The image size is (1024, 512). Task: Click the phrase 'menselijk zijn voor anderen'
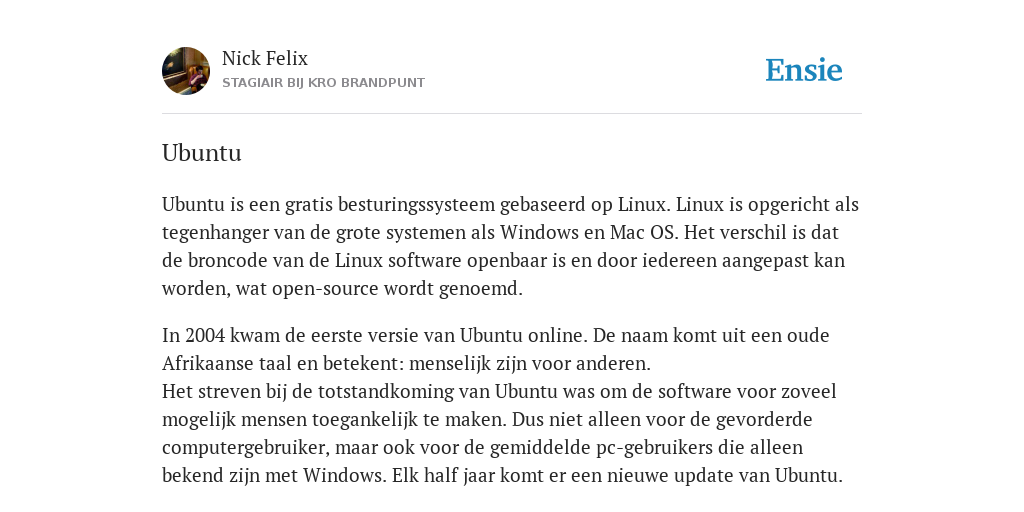[x=530, y=364]
